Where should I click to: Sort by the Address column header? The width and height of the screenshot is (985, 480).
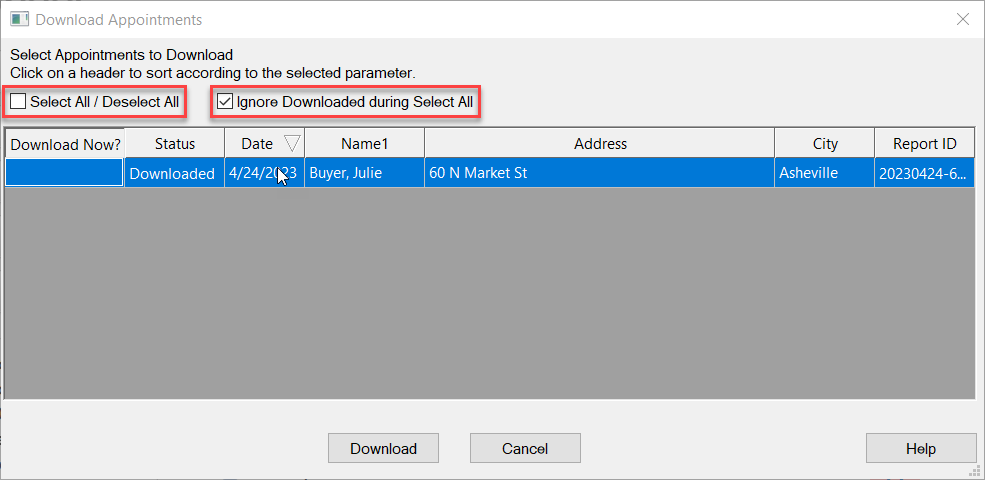coord(600,144)
